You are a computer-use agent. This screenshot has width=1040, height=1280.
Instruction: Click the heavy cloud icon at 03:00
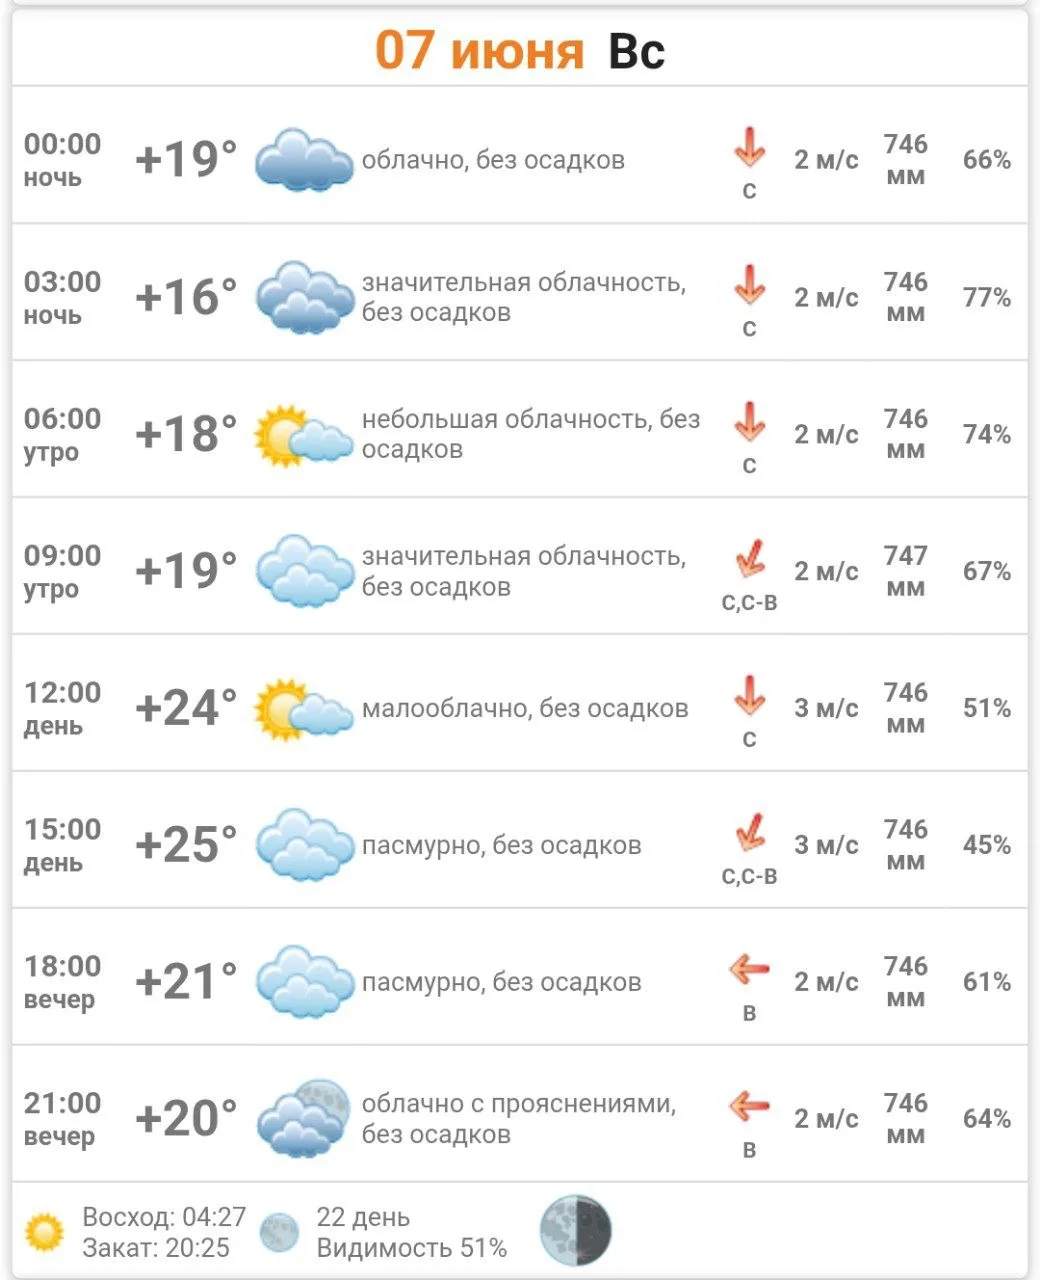tap(304, 297)
